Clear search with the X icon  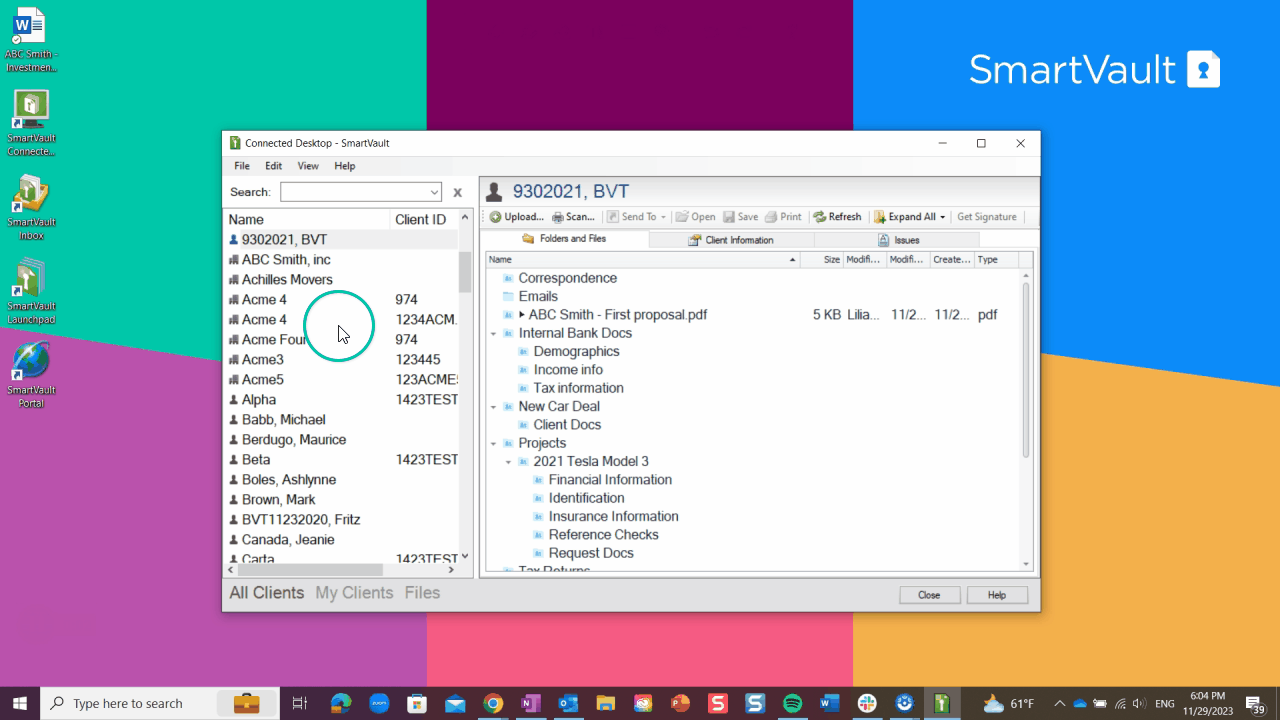[458, 192]
